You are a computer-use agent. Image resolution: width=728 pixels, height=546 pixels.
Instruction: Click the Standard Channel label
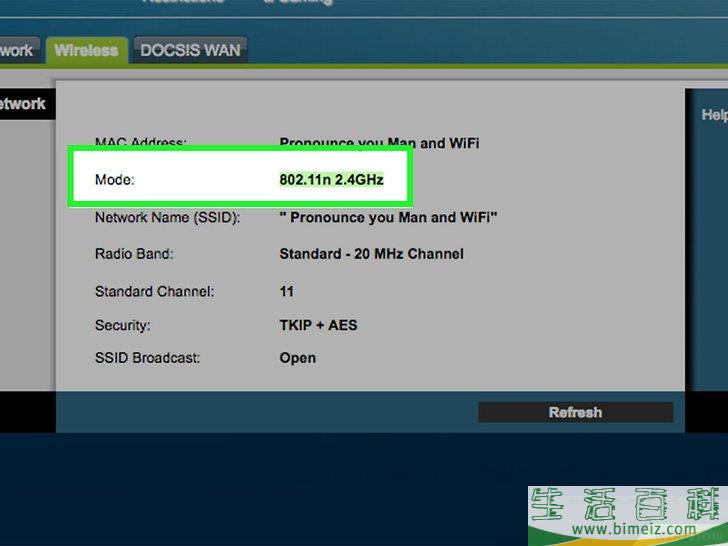pyautogui.click(x=154, y=292)
